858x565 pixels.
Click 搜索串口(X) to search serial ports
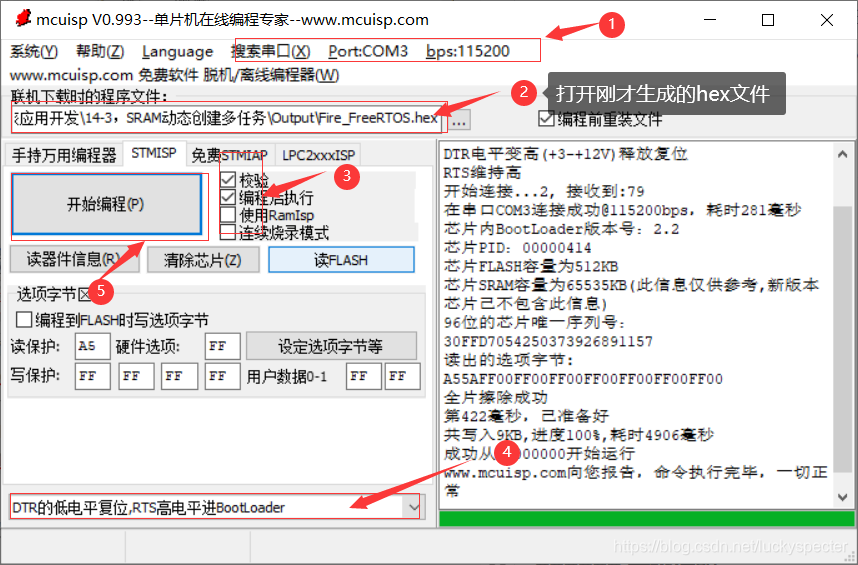pos(270,51)
